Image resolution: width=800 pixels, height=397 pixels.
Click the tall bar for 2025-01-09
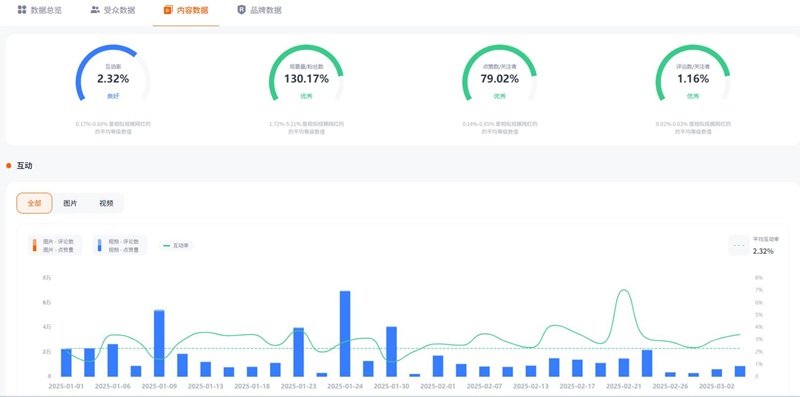(159, 343)
